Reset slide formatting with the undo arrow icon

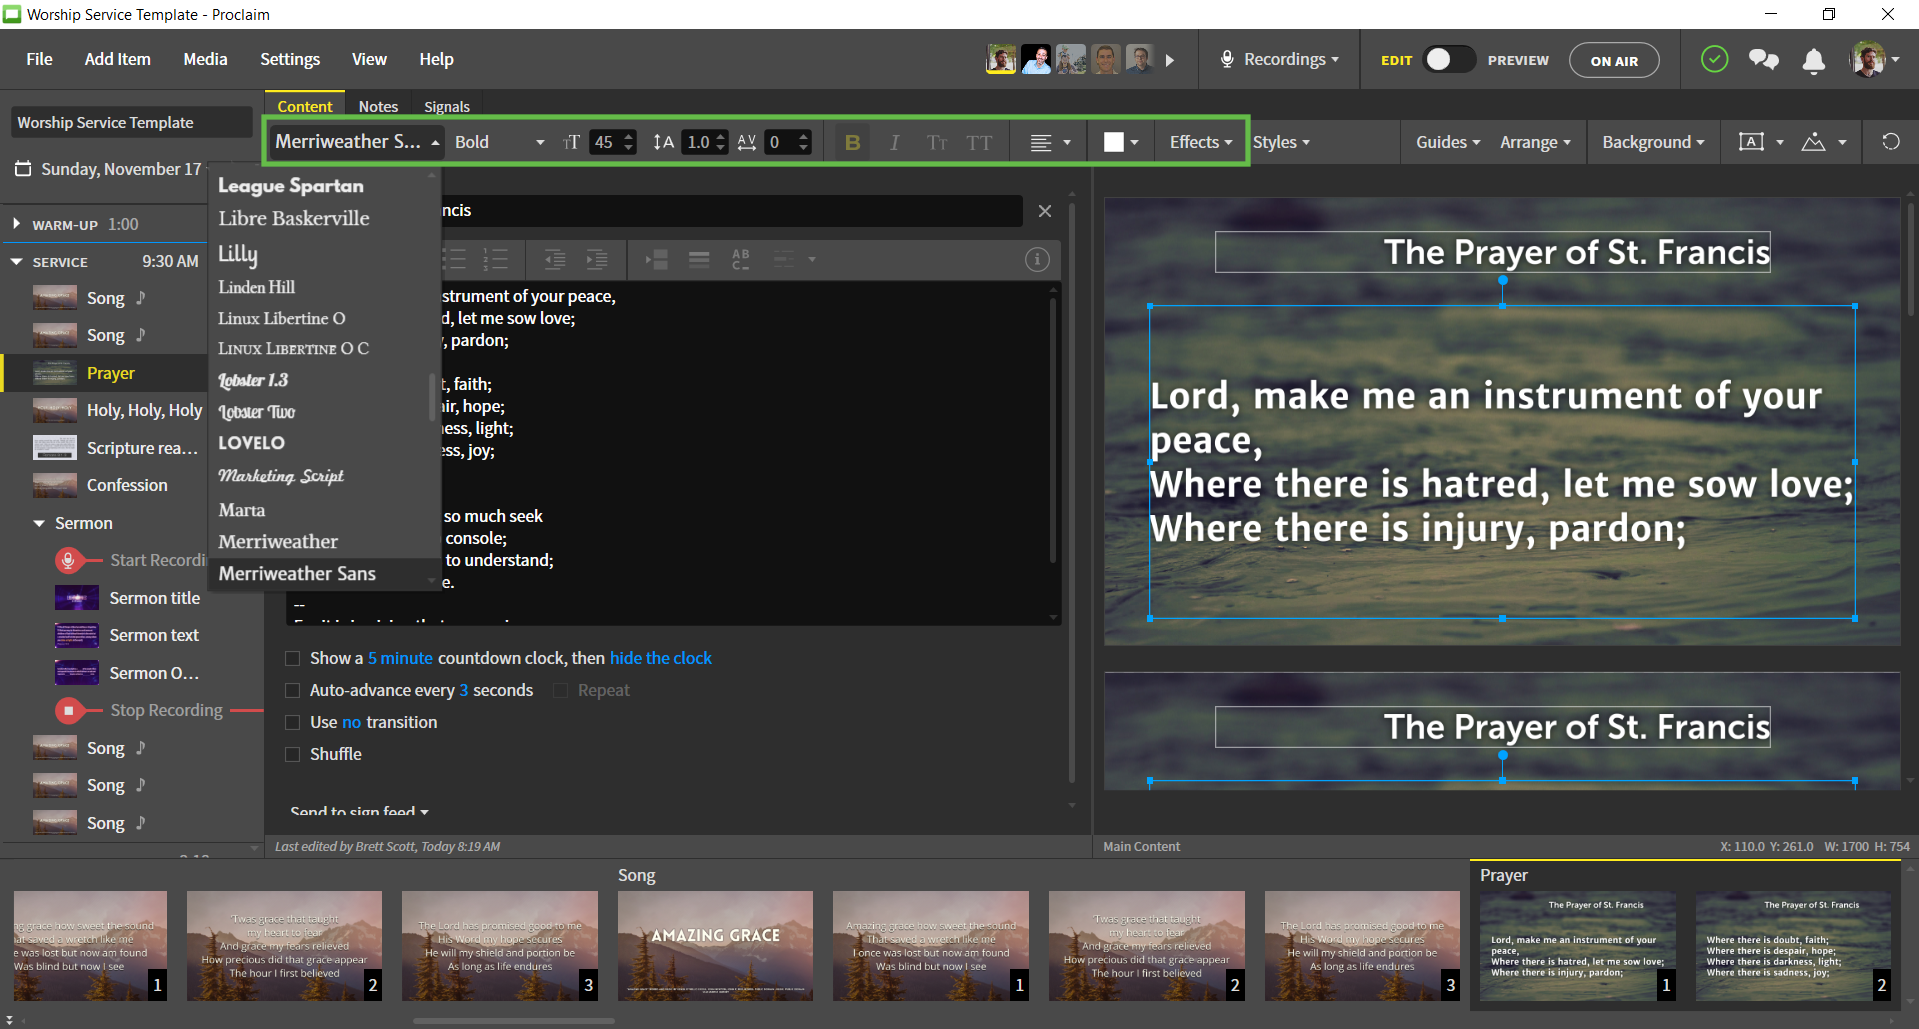coord(1890,142)
